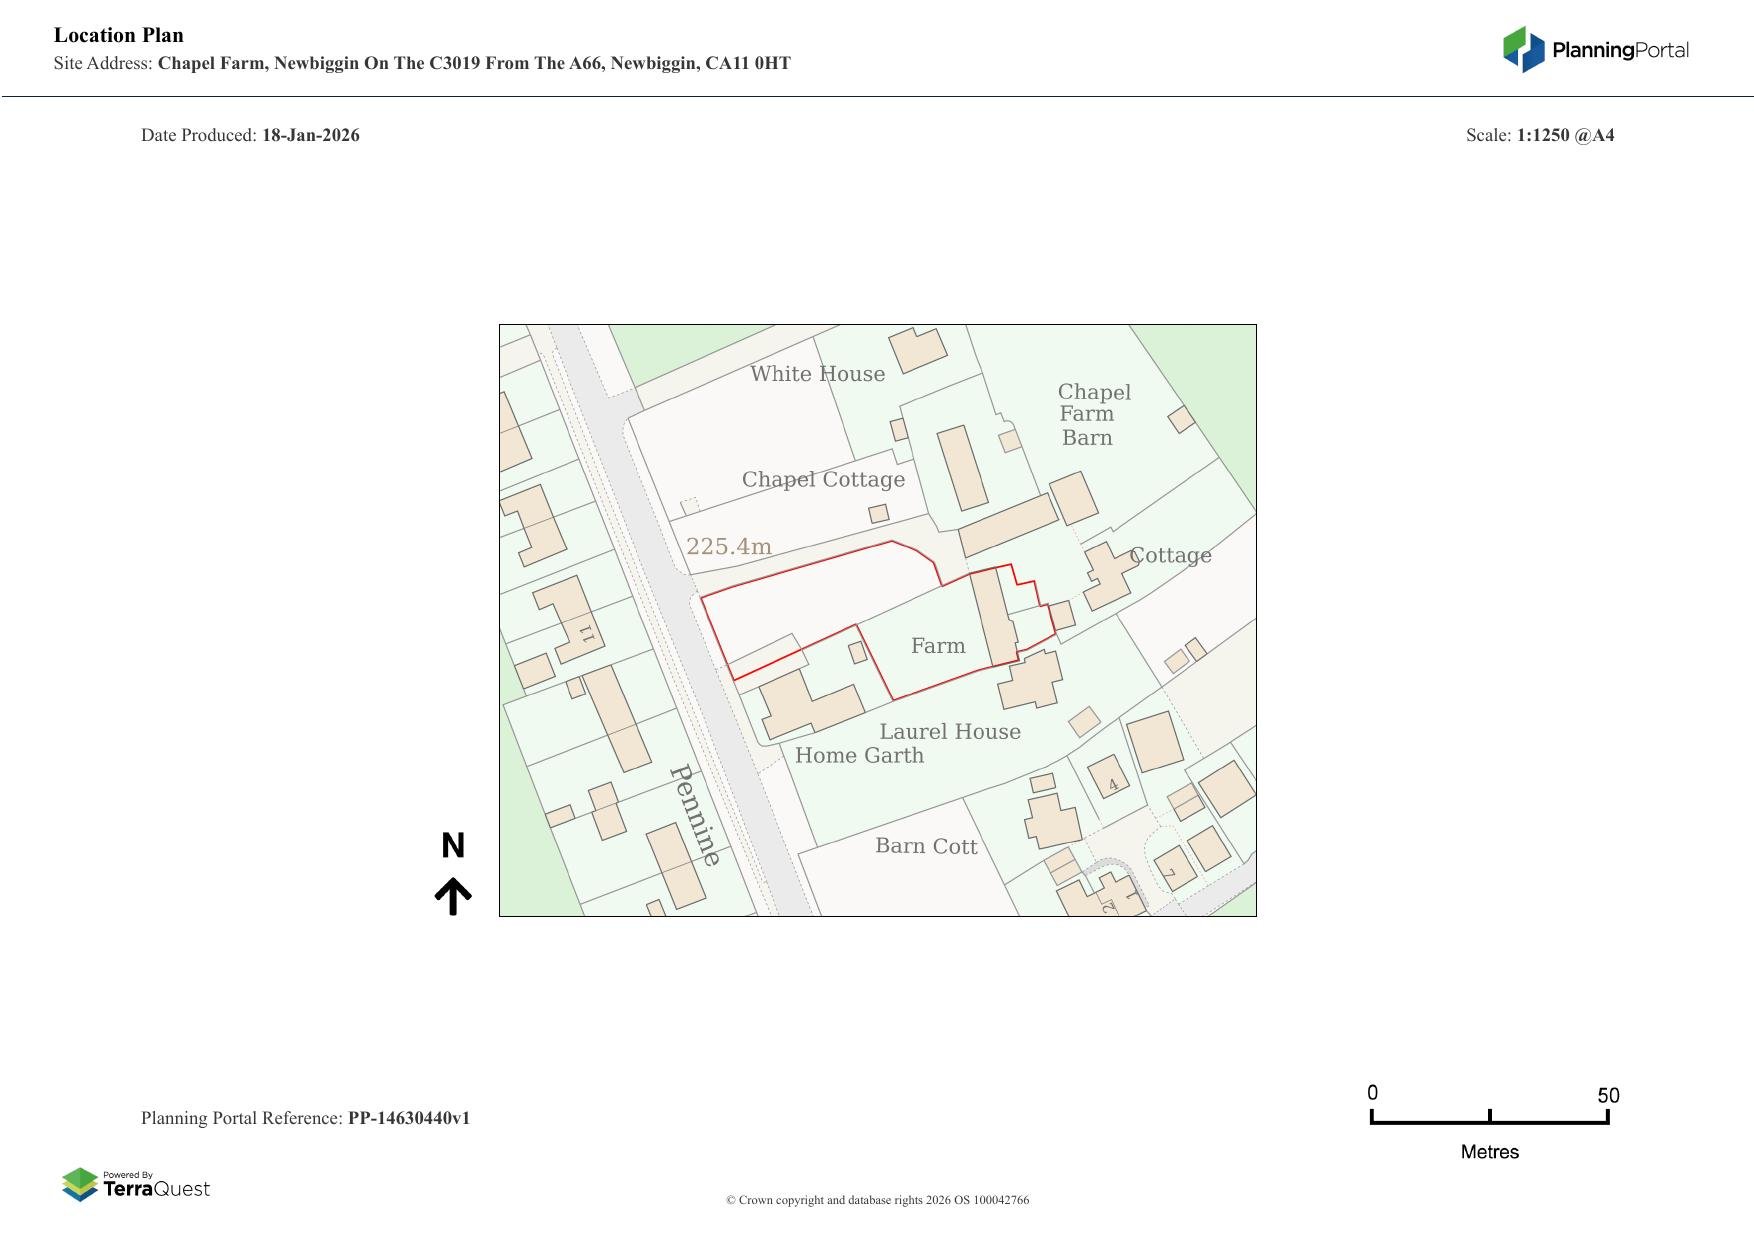
Task: Click the Crown copyright notice text
Action: tap(877, 1200)
